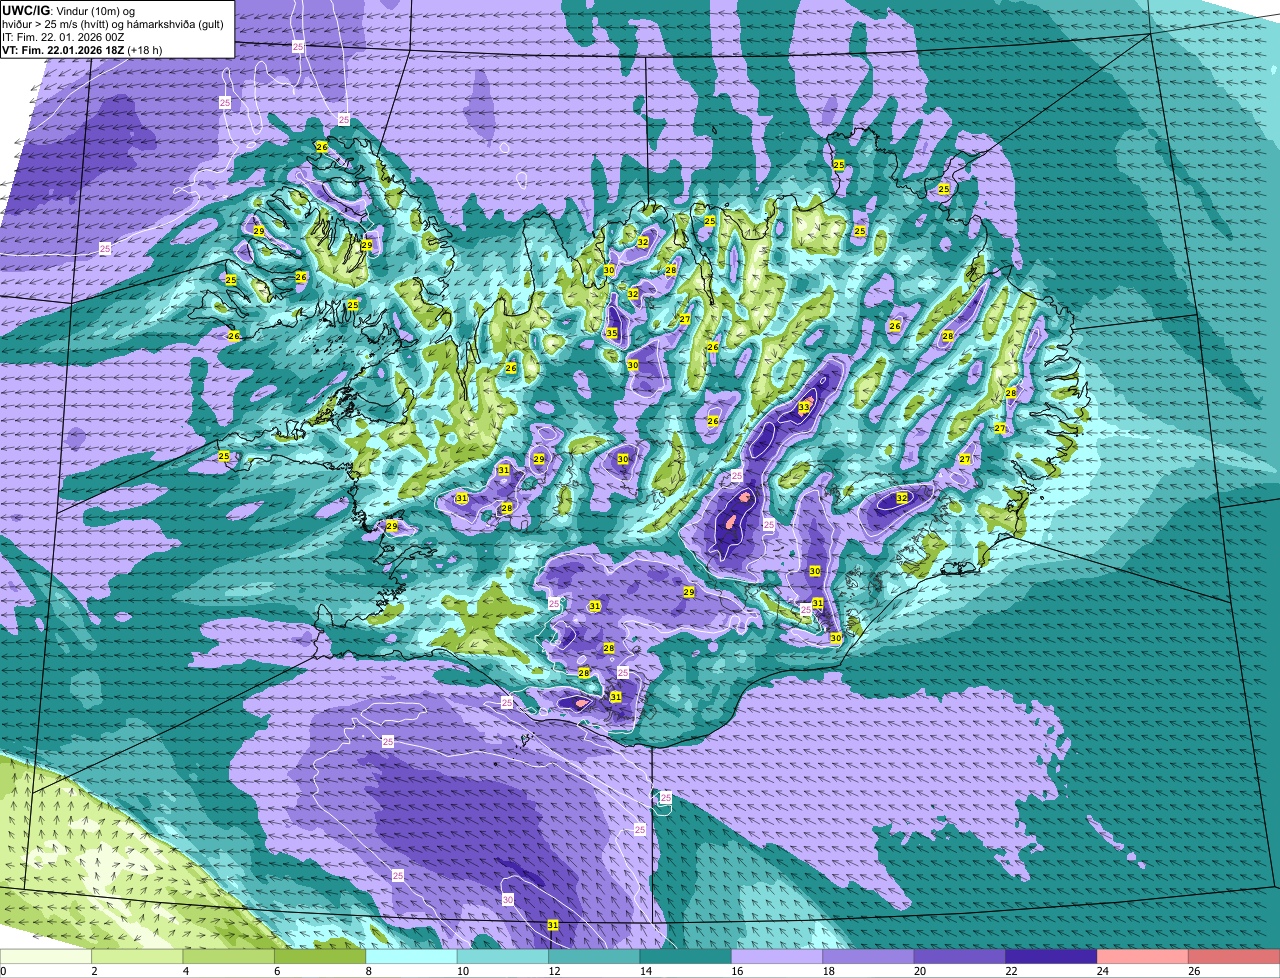Screen dimensions: 1280x978
Task: Click the 22–24 m/s dark indigo legend swatch
Action: click(x=1052, y=956)
